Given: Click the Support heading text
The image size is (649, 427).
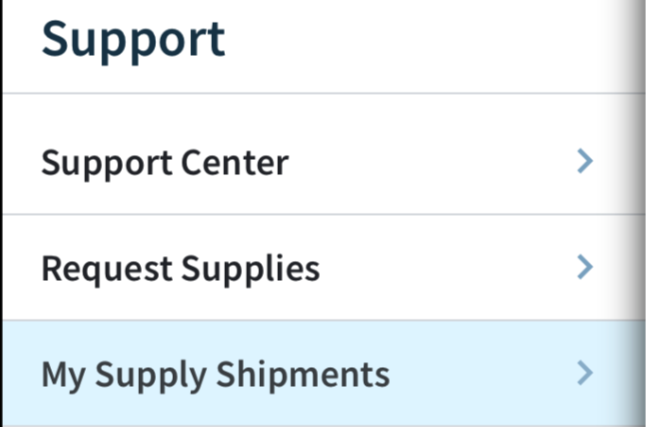Looking at the screenshot, I should [133, 41].
